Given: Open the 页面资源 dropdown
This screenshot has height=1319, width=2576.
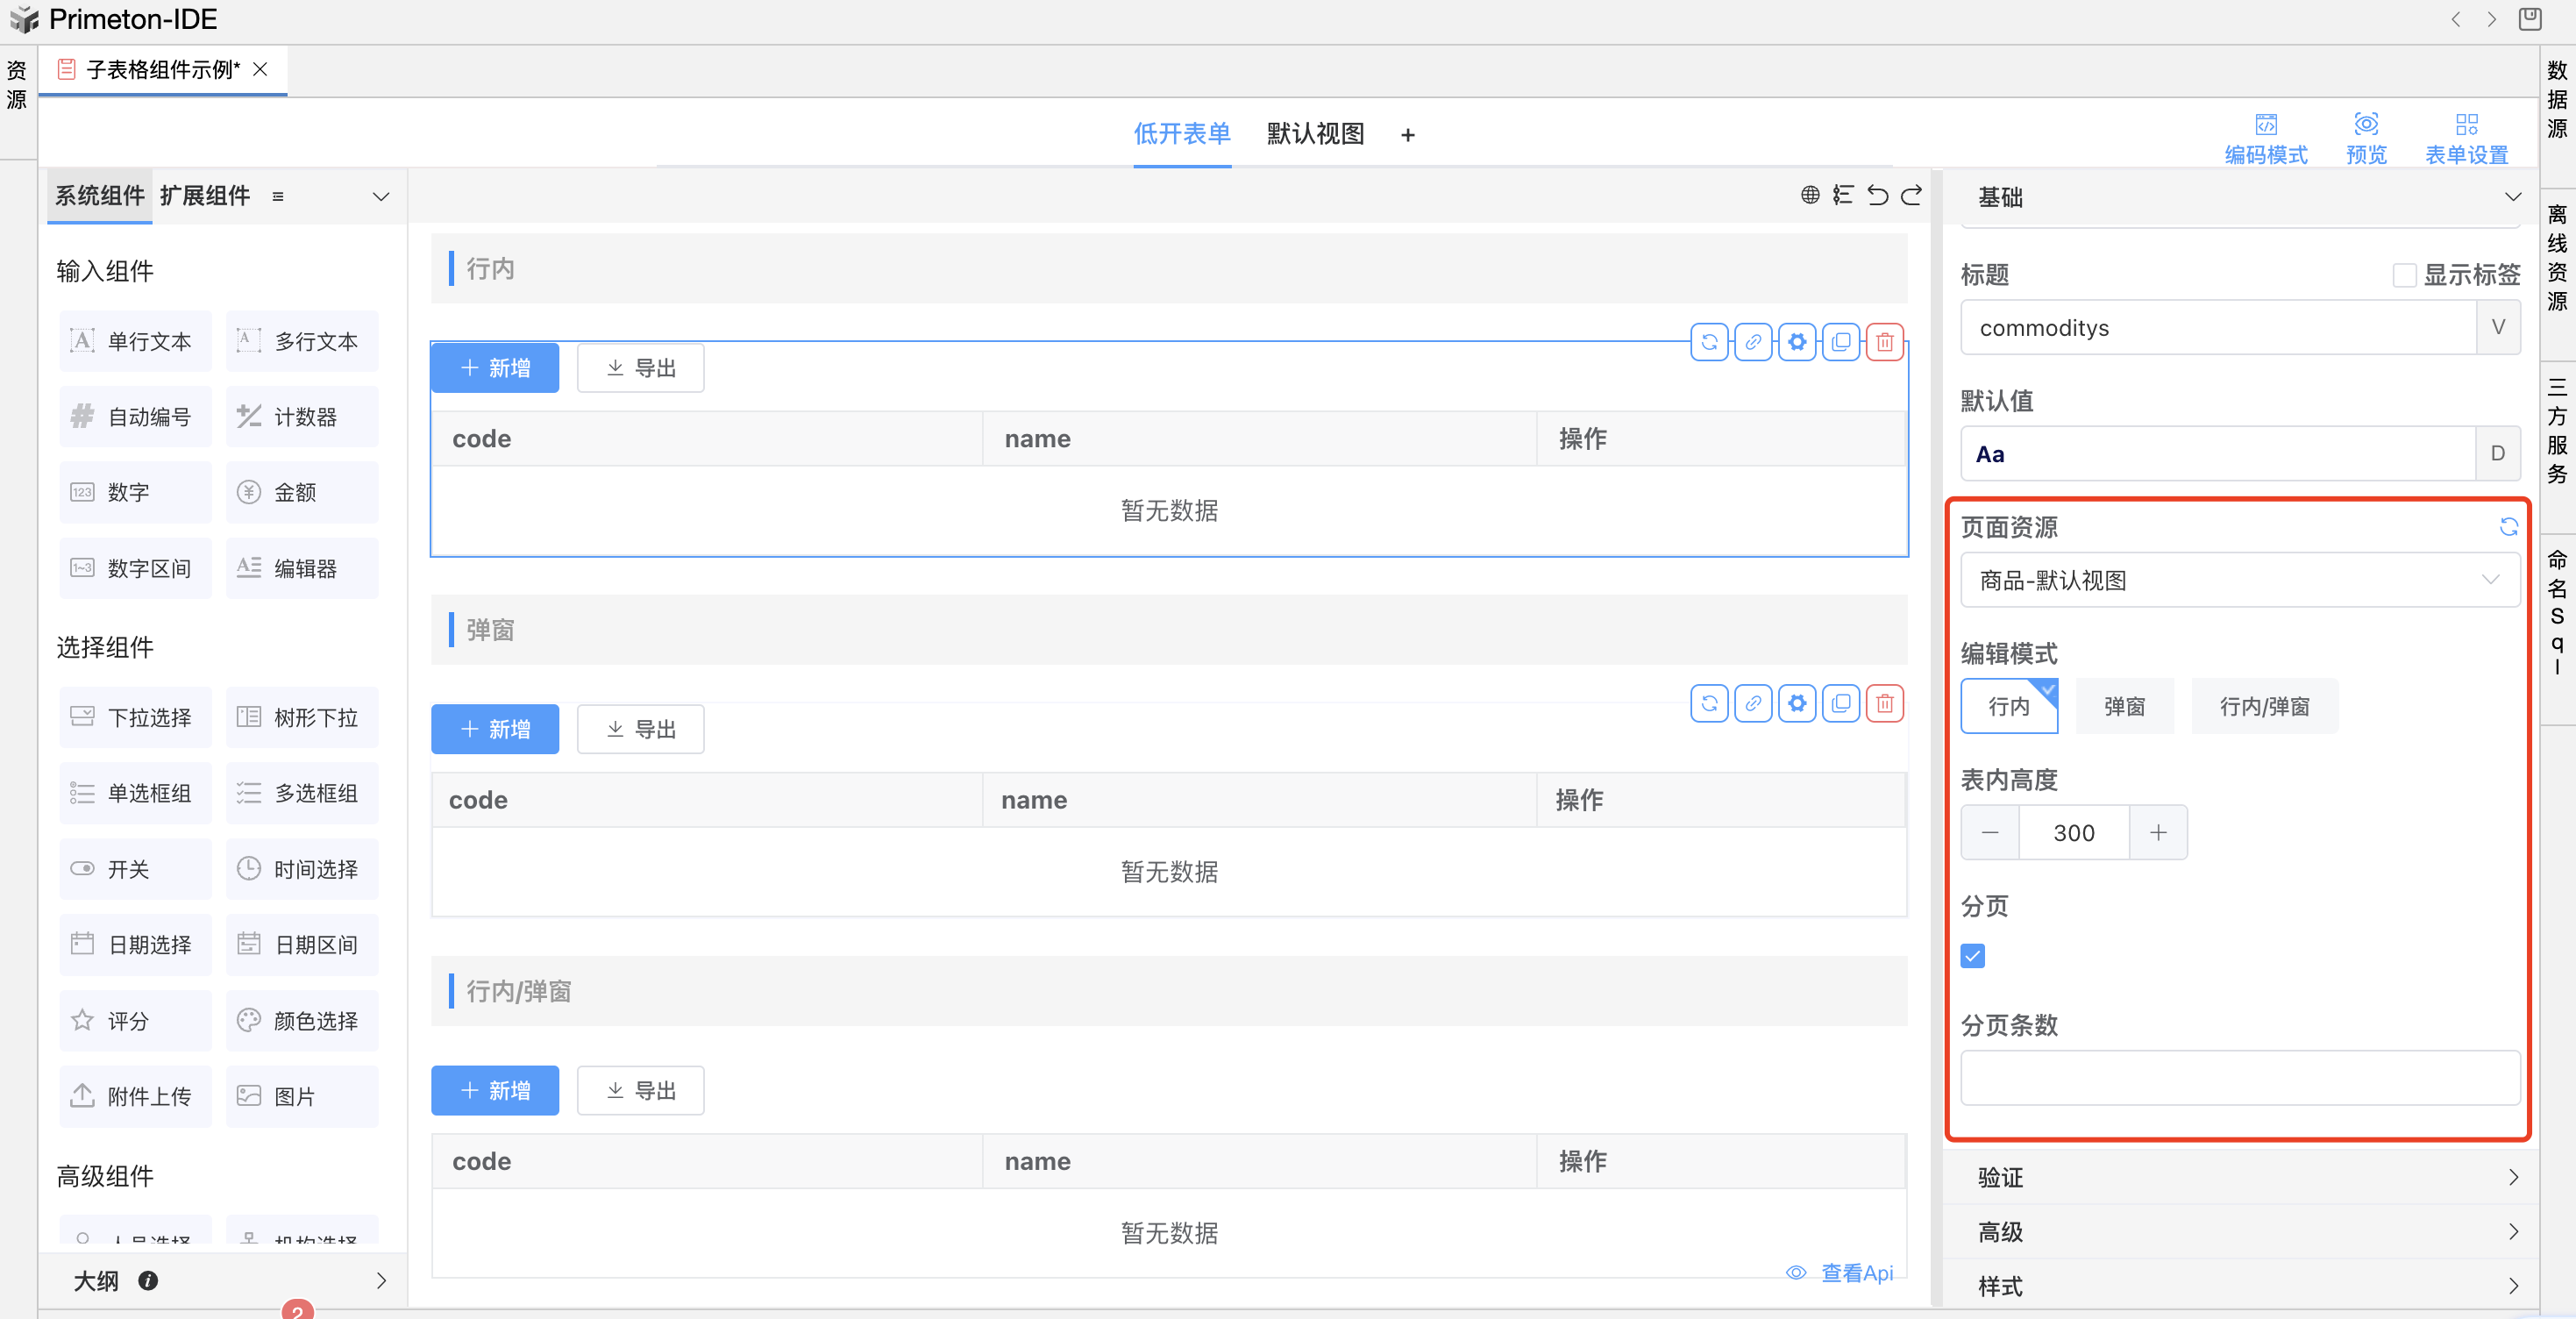Looking at the screenshot, I should (2239, 581).
